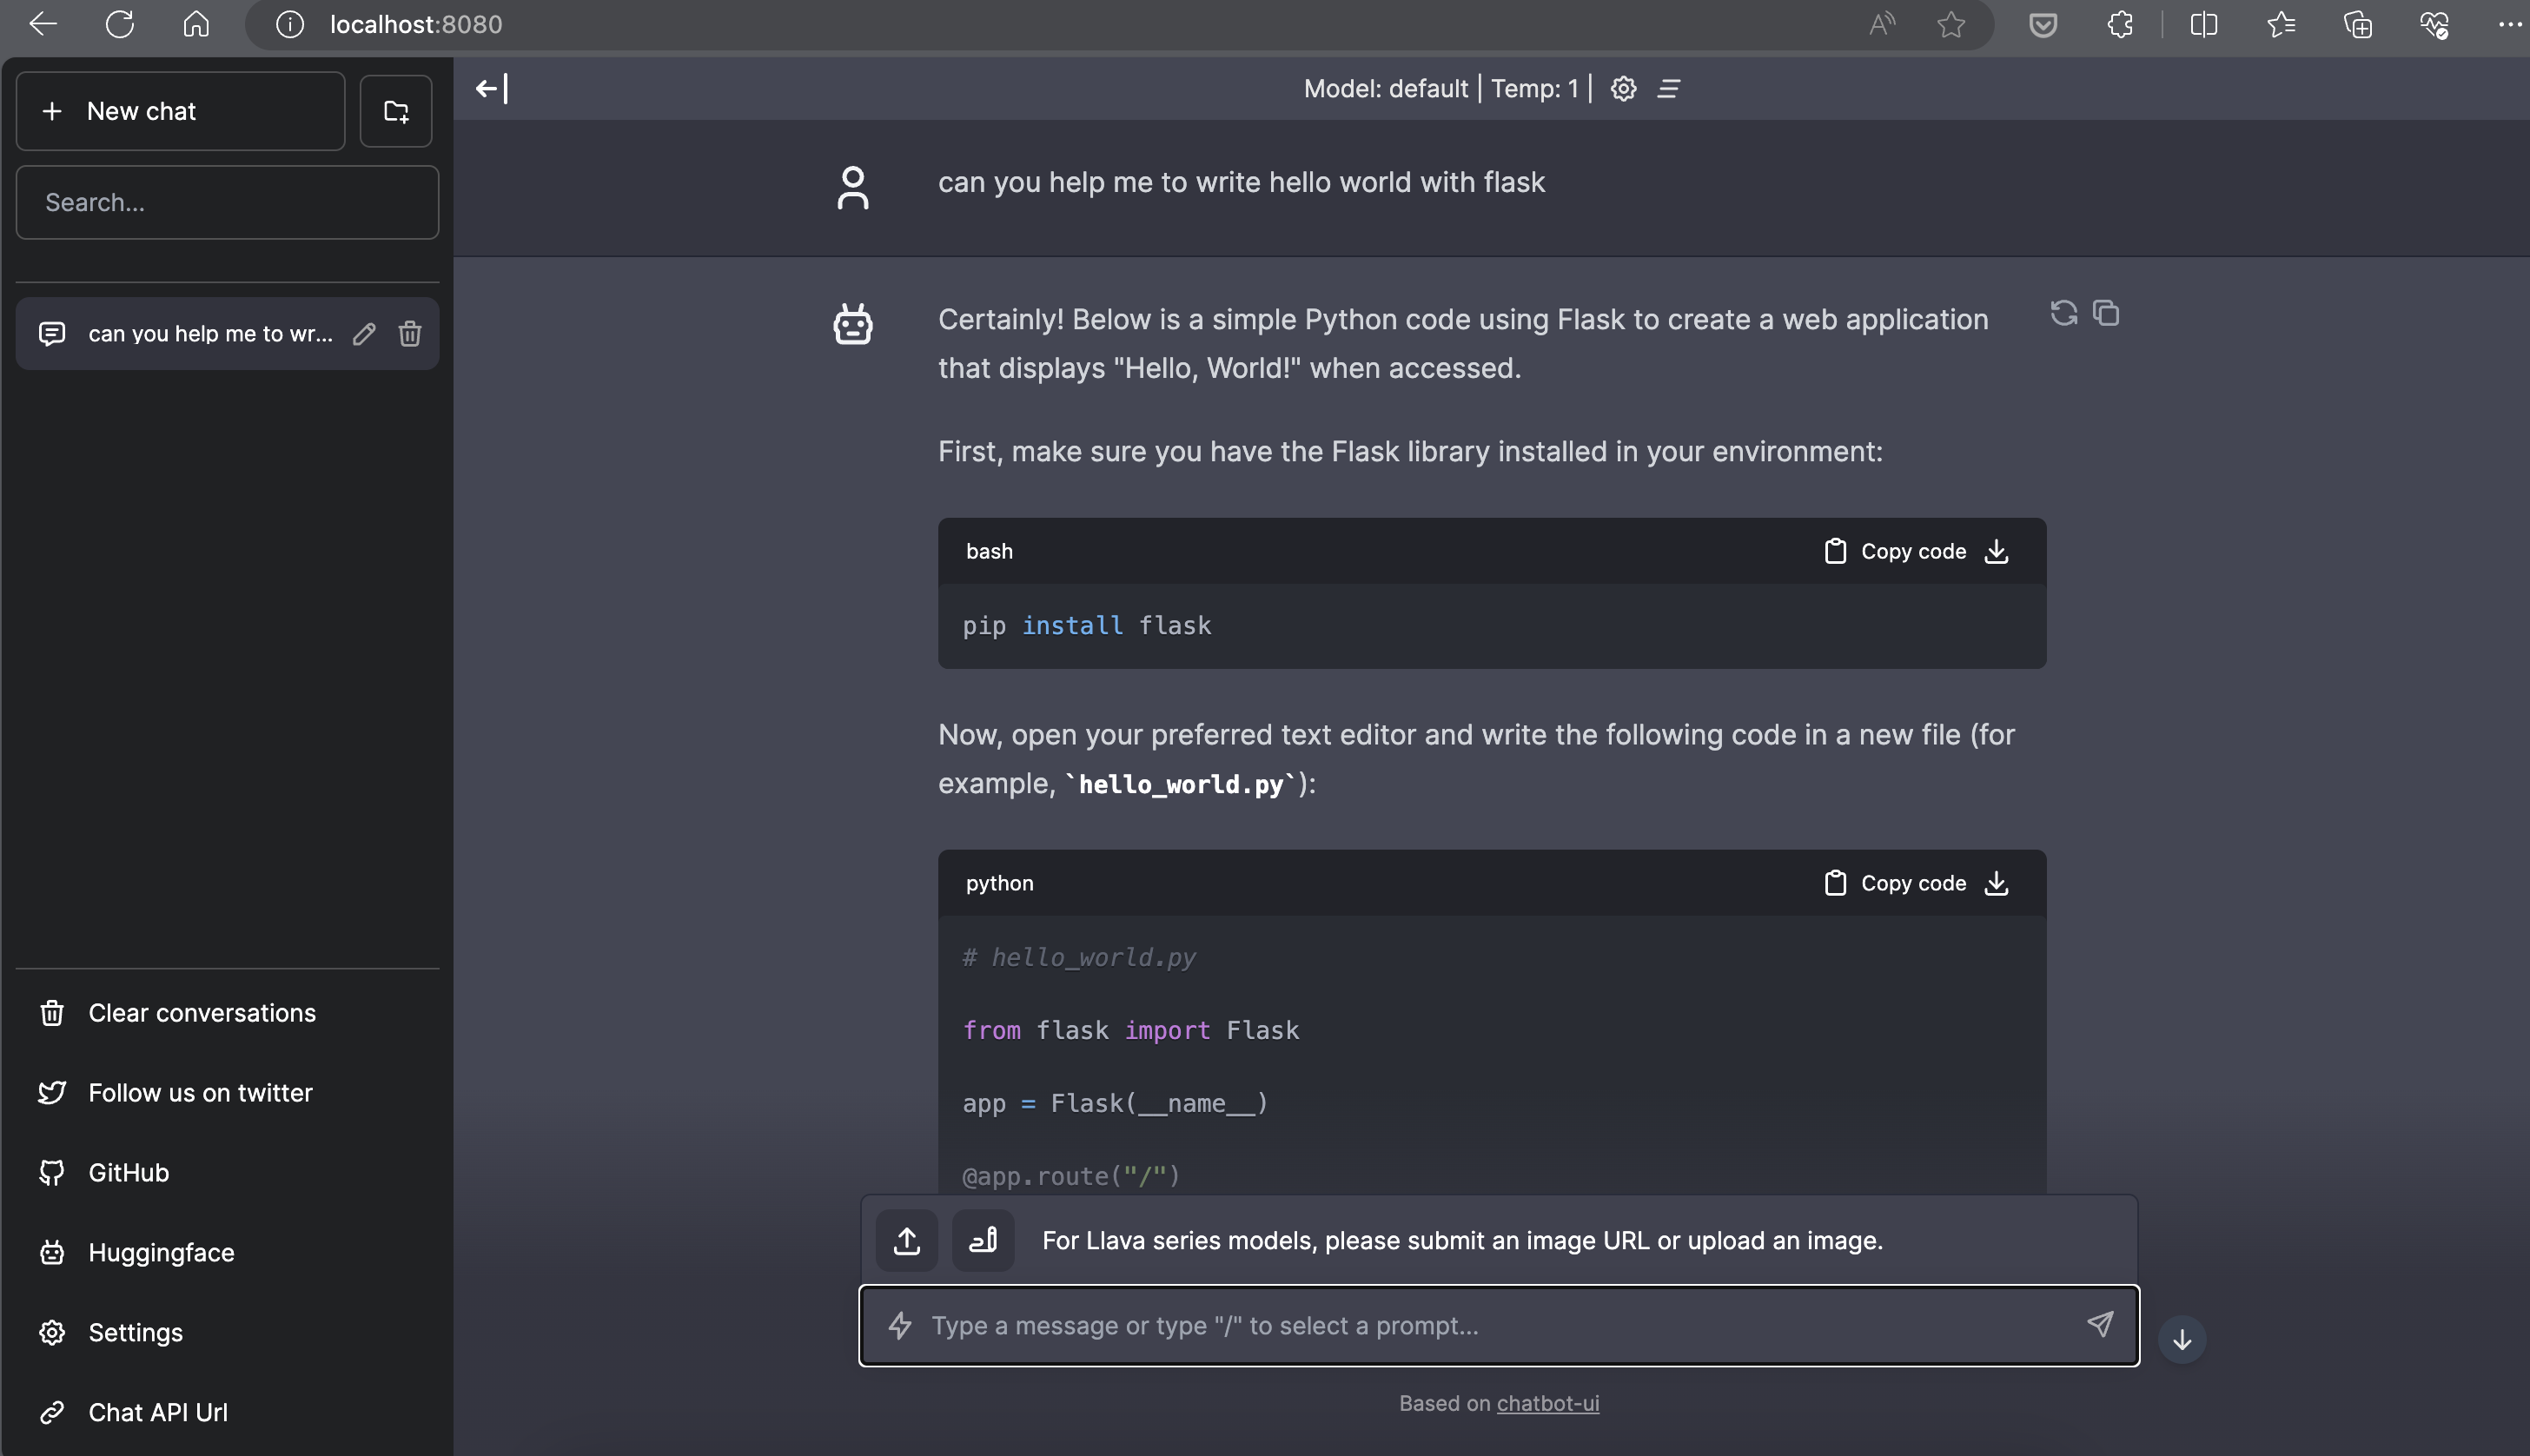Send the message with paper plane icon

tap(2100, 1325)
